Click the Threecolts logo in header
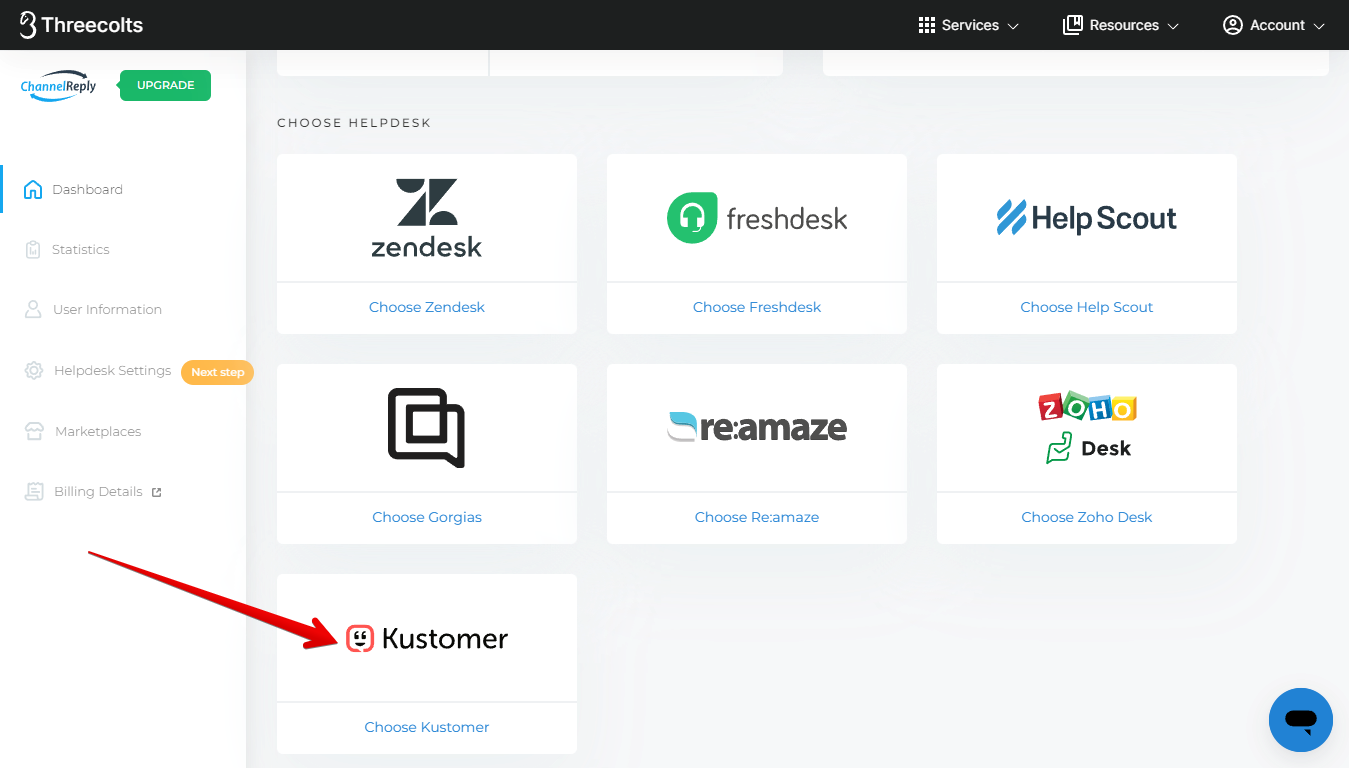 click(81, 25)
